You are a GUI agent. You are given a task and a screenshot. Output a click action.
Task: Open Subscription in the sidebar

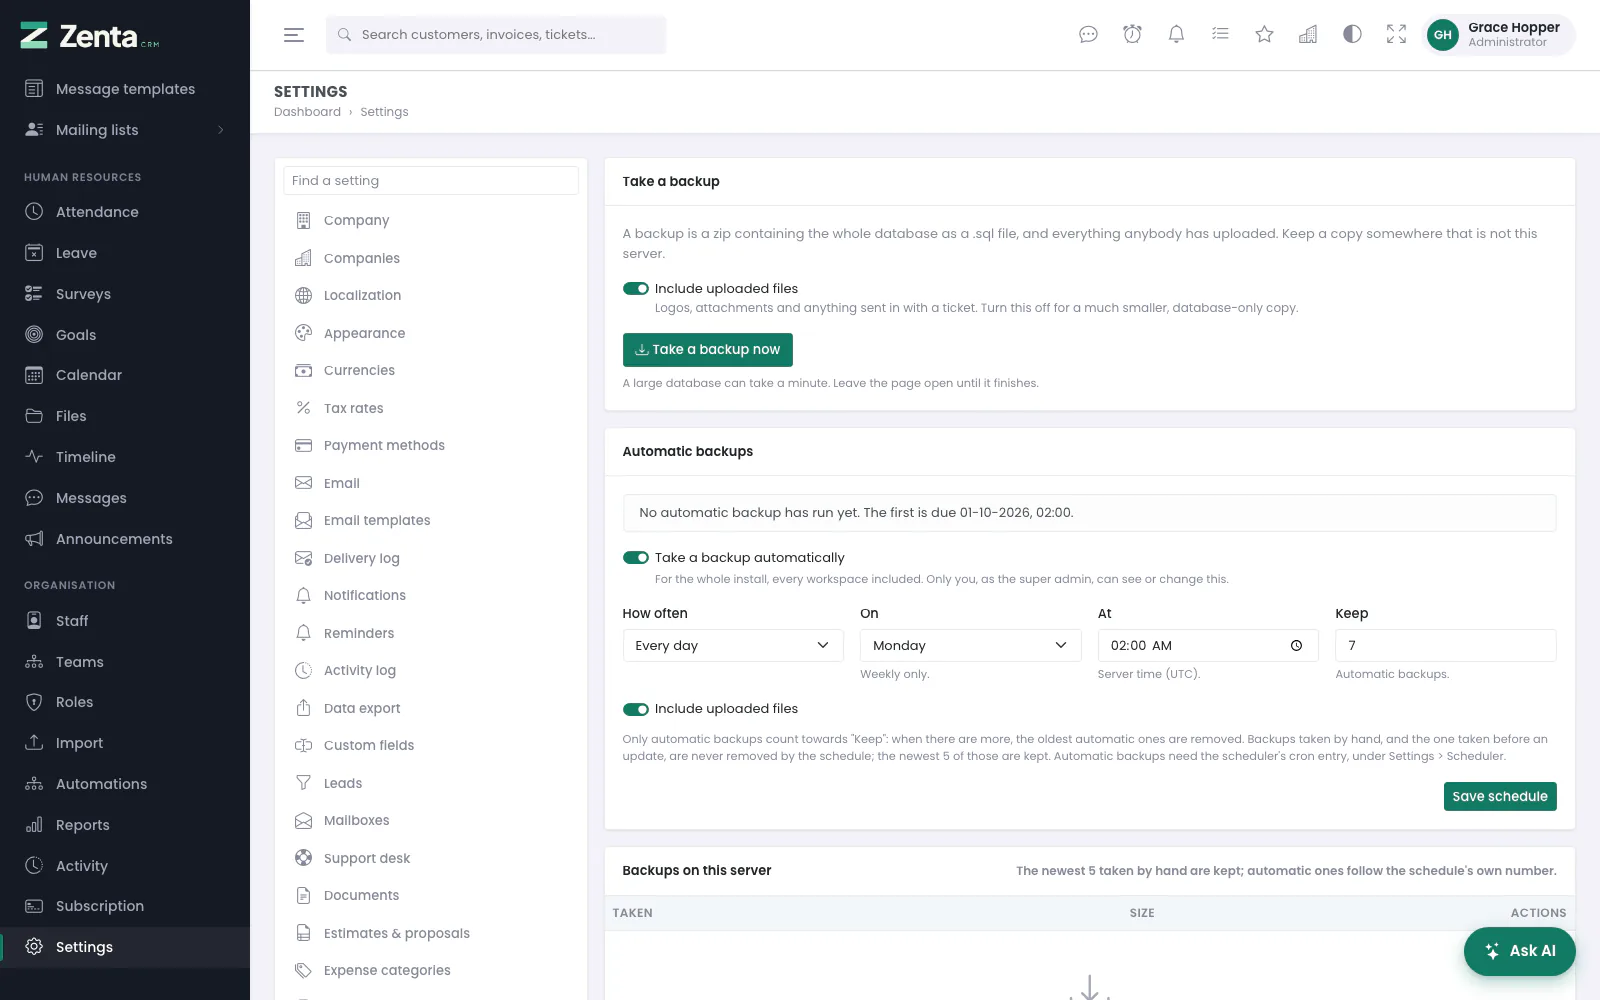(x=125, y=906)
